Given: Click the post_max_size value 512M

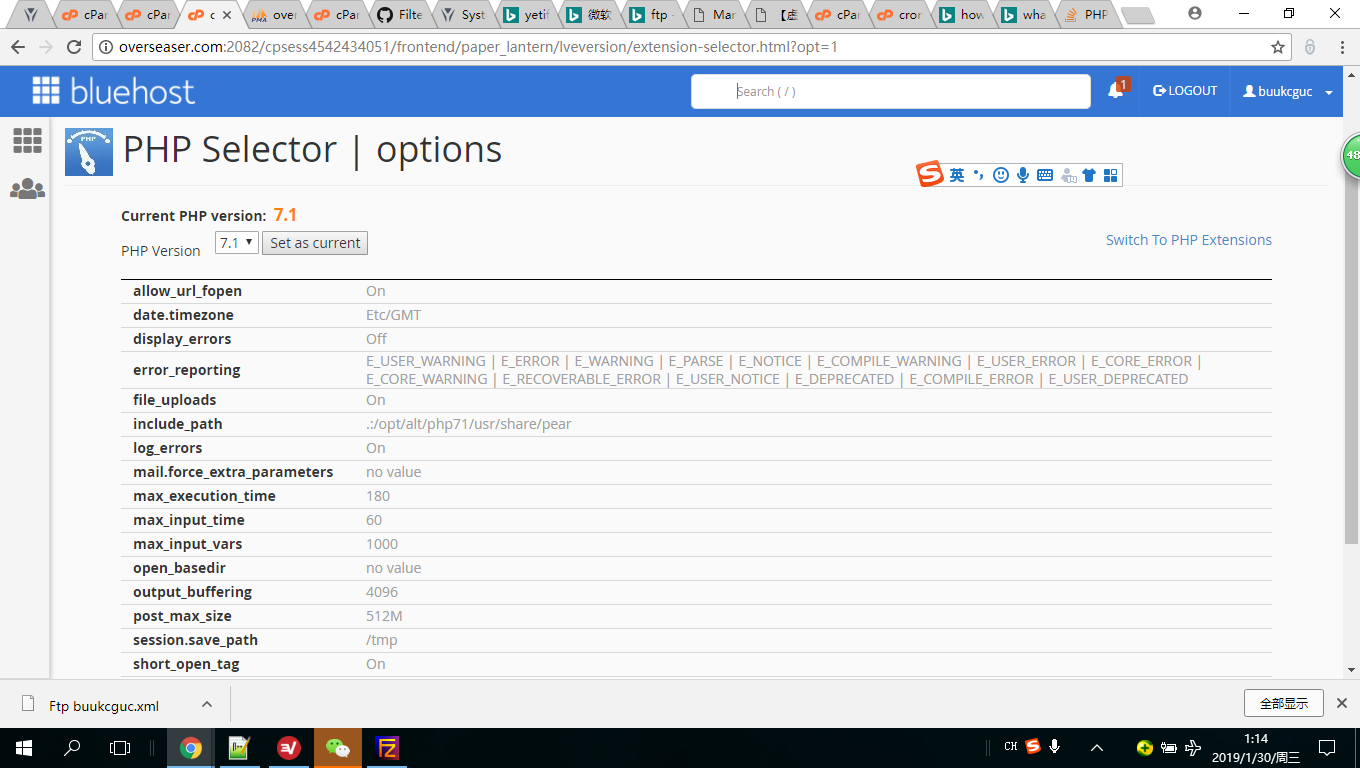Looking at the screenshot, I should click(384, 616).
